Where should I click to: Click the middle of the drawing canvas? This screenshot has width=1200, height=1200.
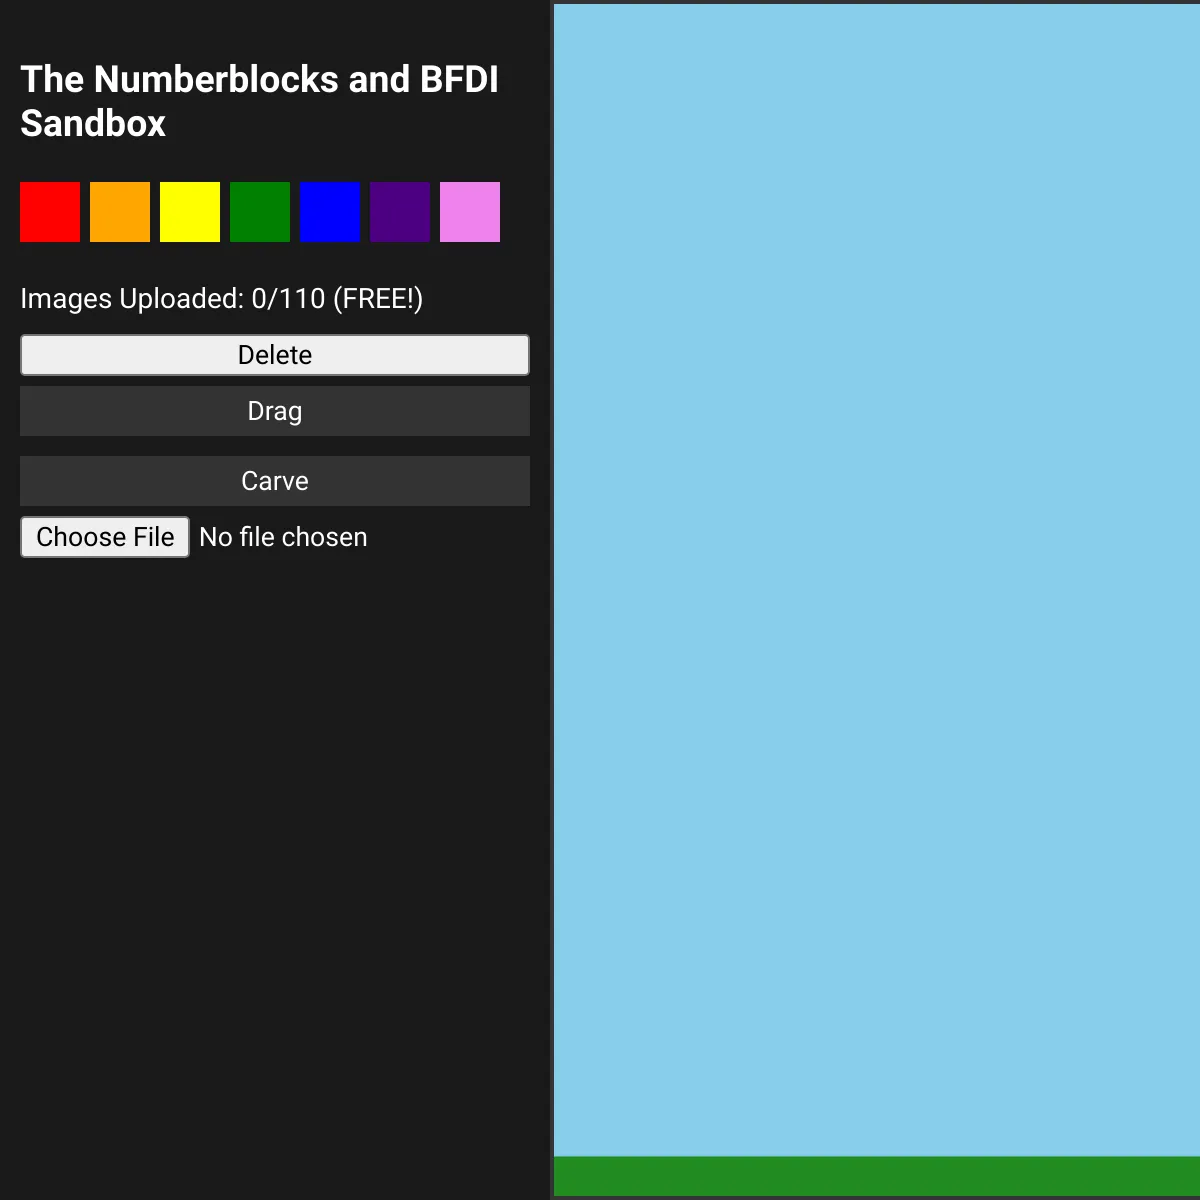pos(875,600)
